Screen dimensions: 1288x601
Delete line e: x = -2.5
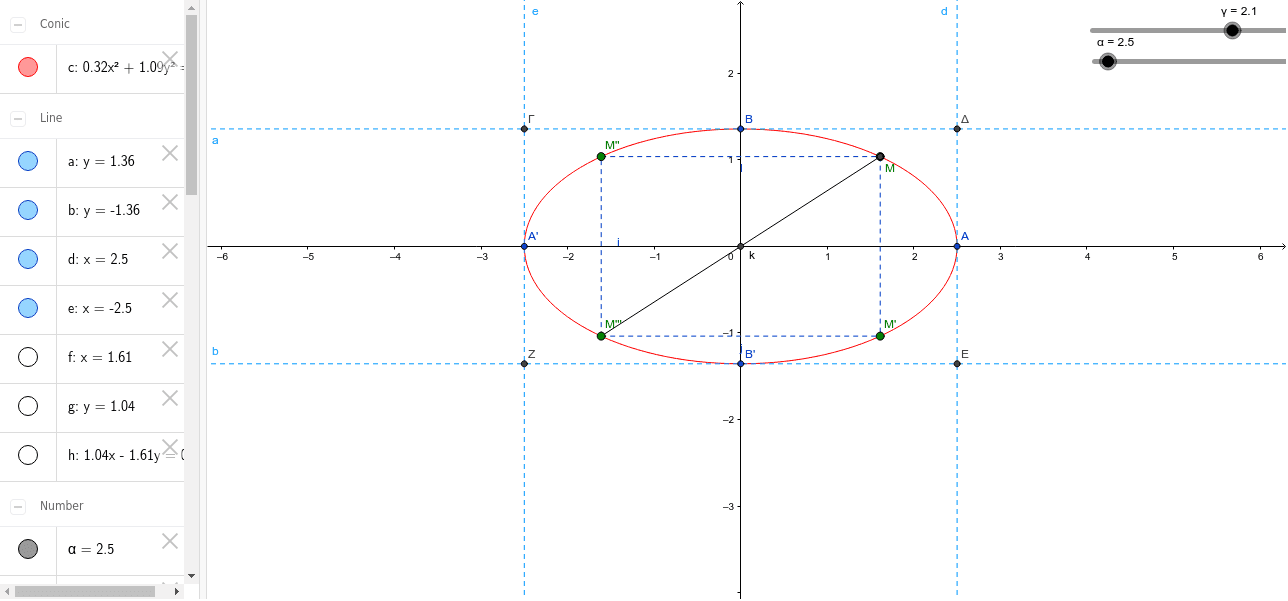(x=170, y=300)
